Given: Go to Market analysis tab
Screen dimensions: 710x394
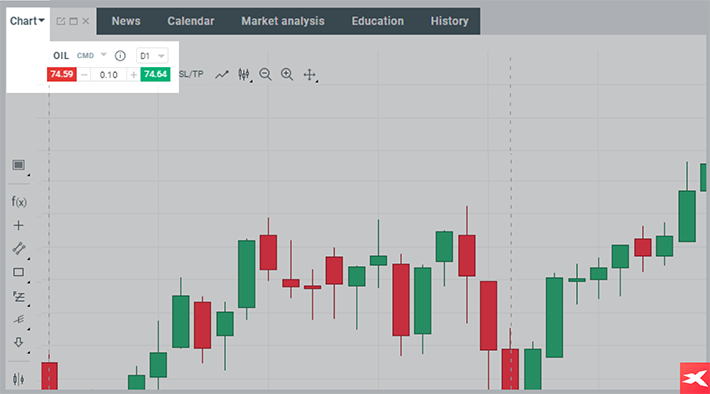Looking at the screenshot, I should click(283, 21).
